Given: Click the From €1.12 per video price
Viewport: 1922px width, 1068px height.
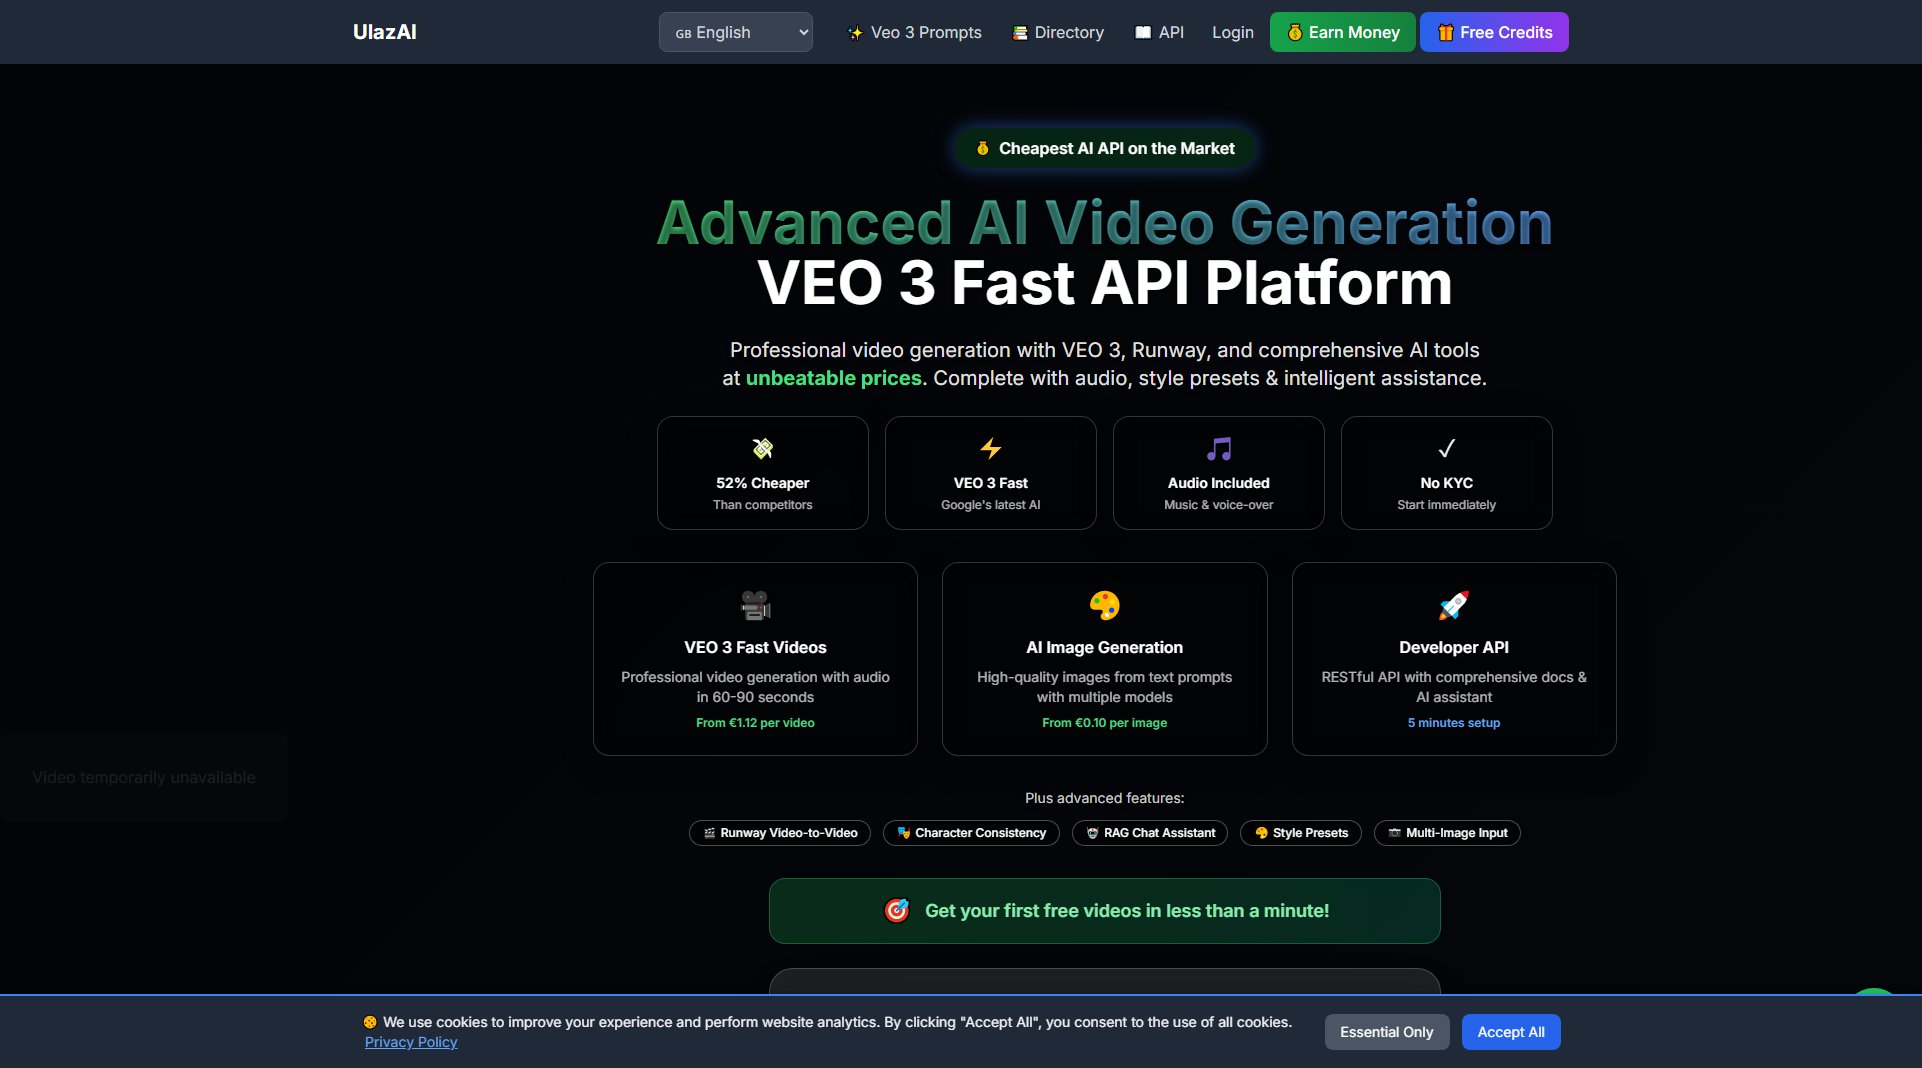Looking at the screenshot, I should (x=755, y=723).
